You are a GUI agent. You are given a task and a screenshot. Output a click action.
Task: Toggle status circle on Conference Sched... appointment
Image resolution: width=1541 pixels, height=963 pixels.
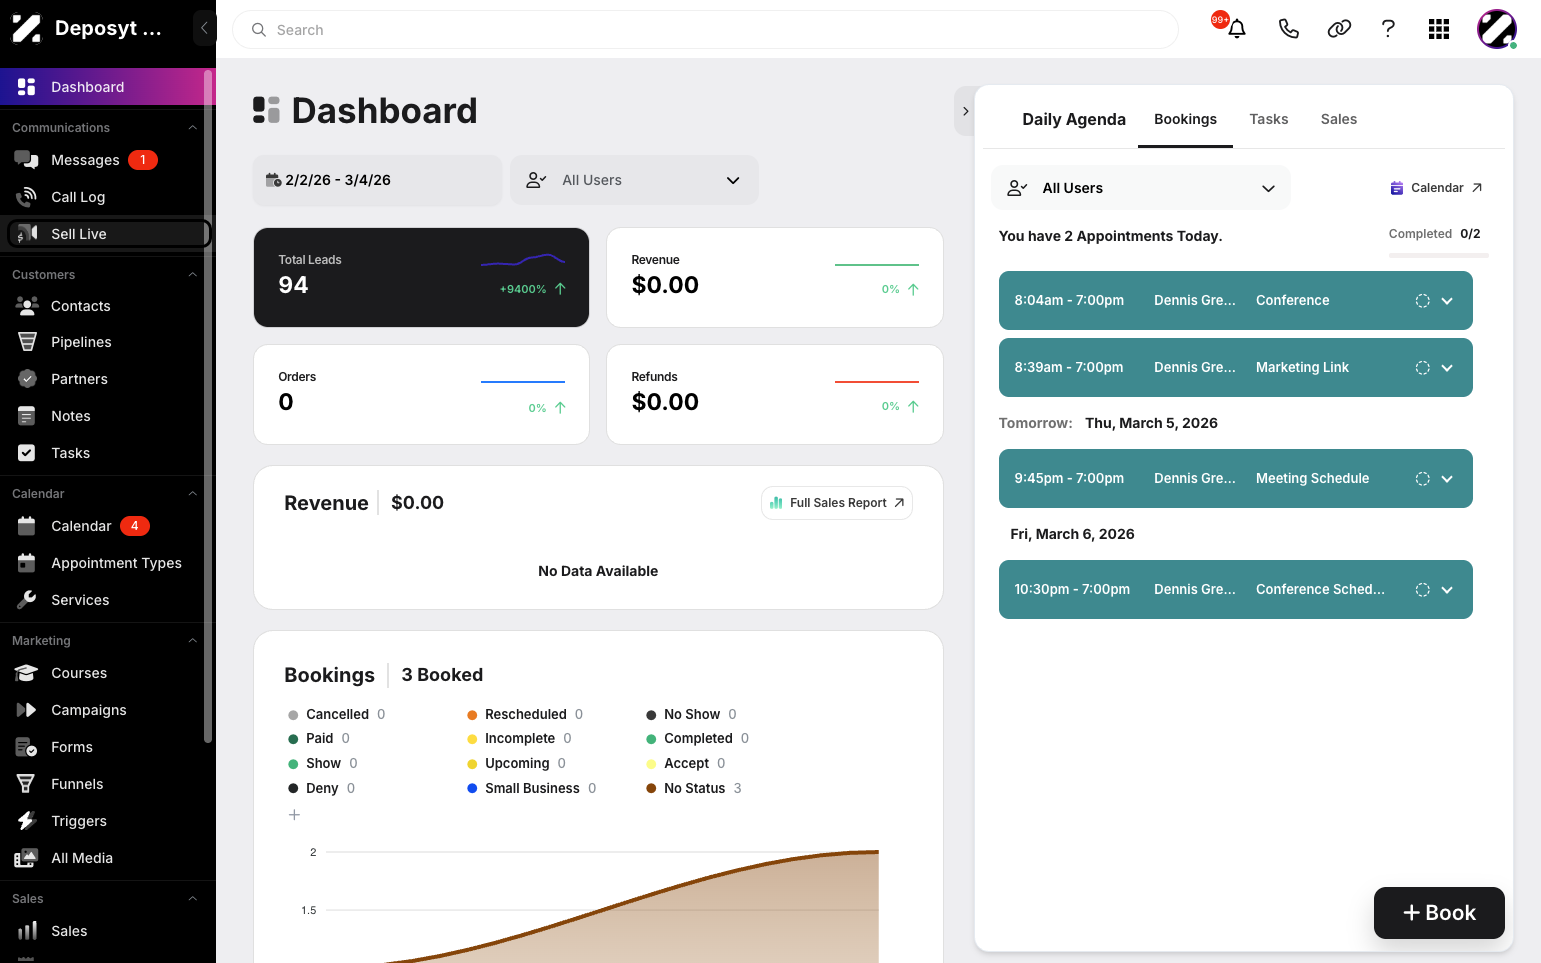(x=1422, y=590)
